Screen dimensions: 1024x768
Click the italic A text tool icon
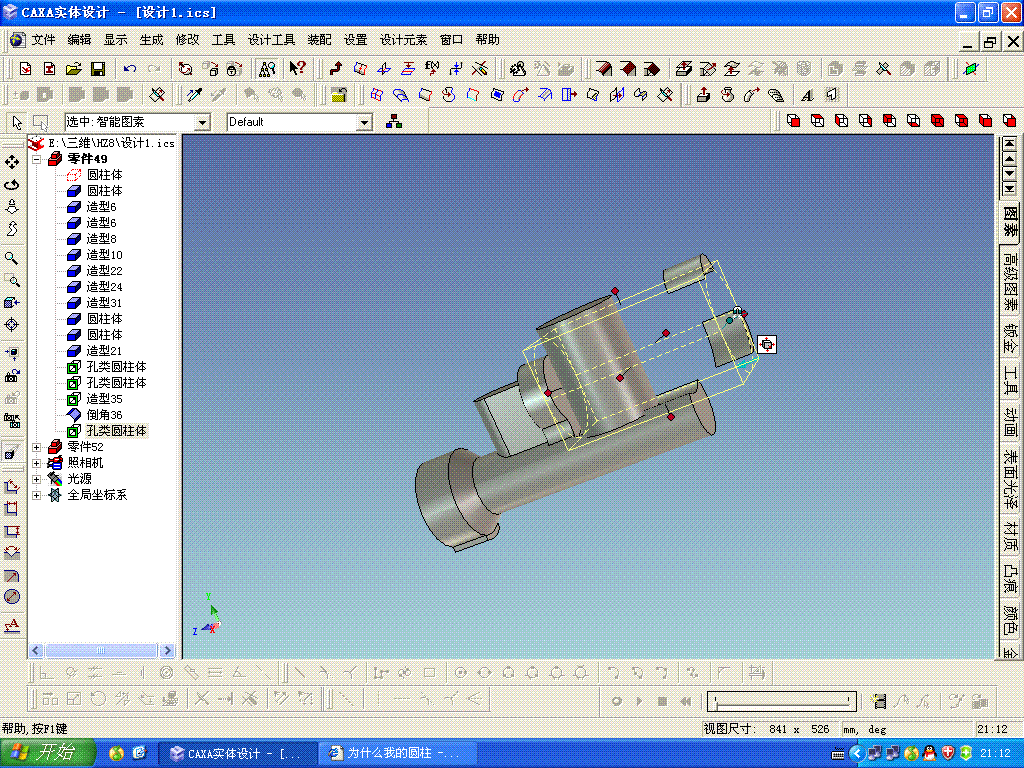(807, 95)
